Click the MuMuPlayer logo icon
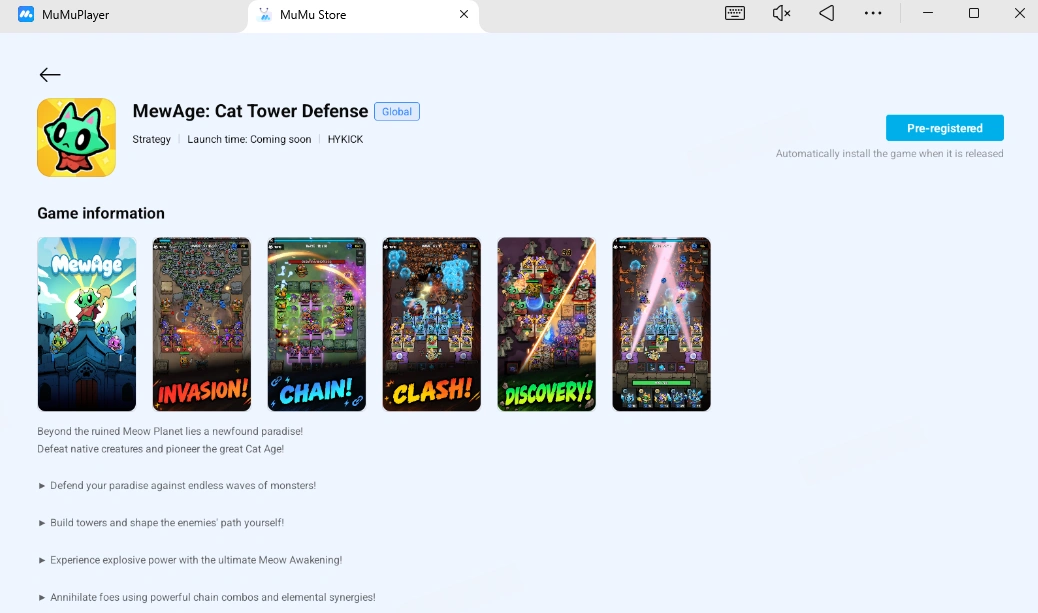1038x613 pixels. click(26, 14)
